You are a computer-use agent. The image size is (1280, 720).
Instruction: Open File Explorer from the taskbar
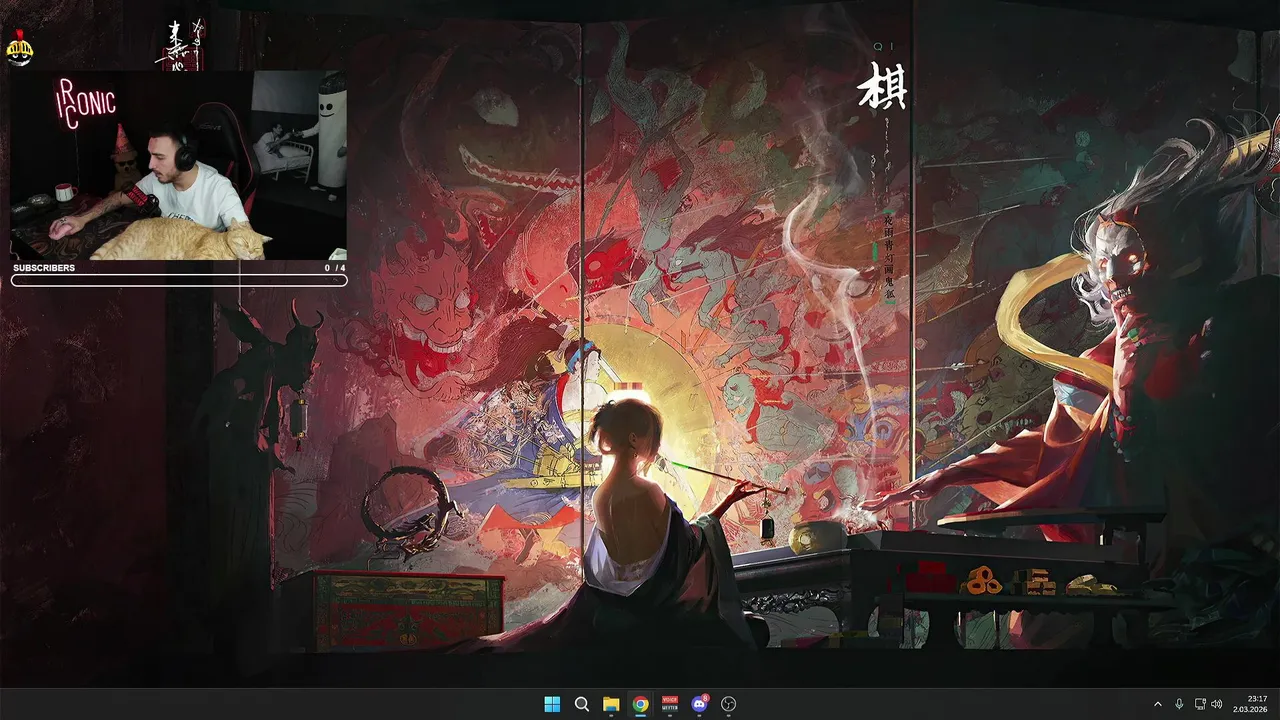pos(611,704)
